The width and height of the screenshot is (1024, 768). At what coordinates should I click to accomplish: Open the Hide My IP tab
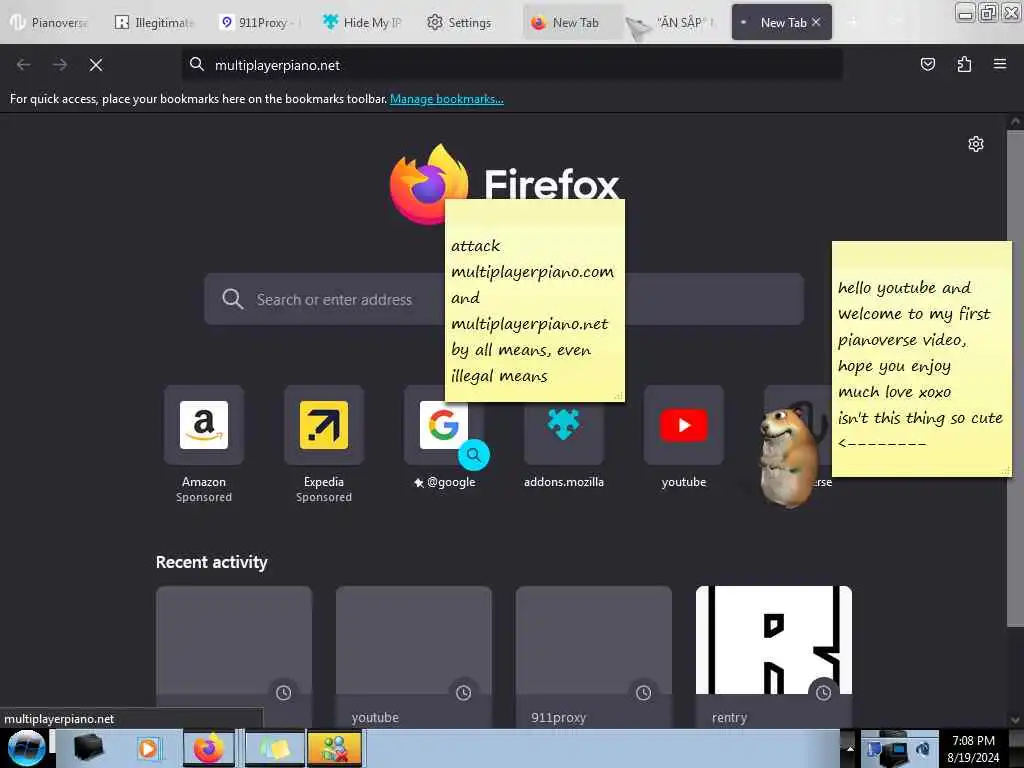(x=362, y=22)
